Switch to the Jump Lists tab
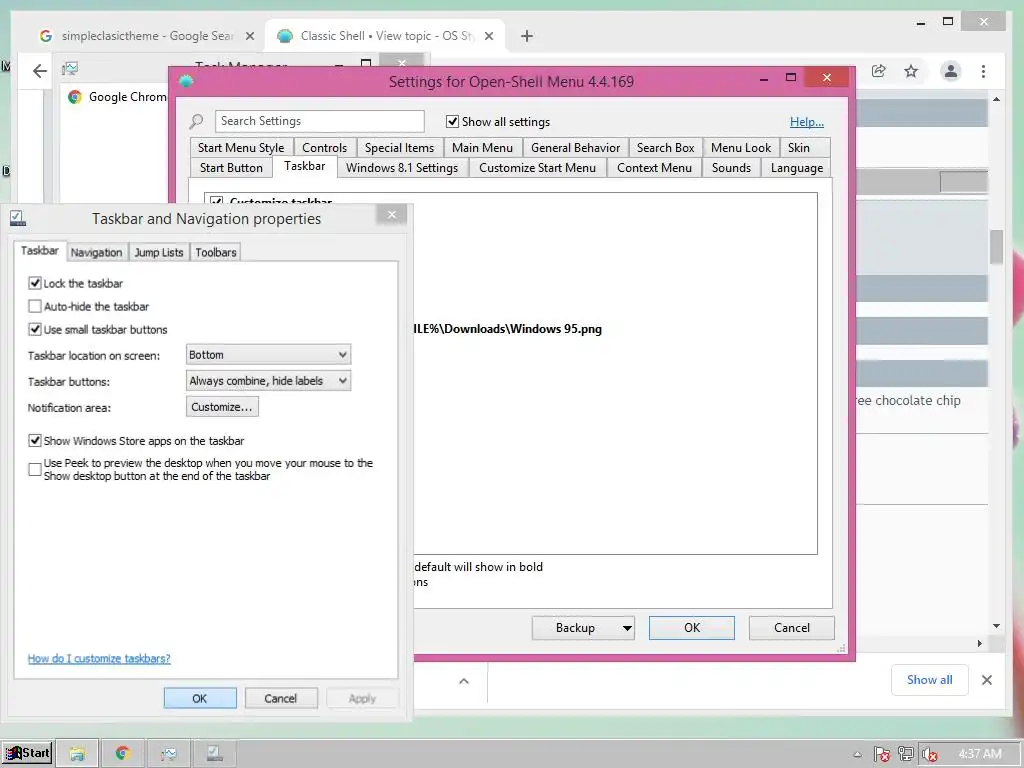 158,252
